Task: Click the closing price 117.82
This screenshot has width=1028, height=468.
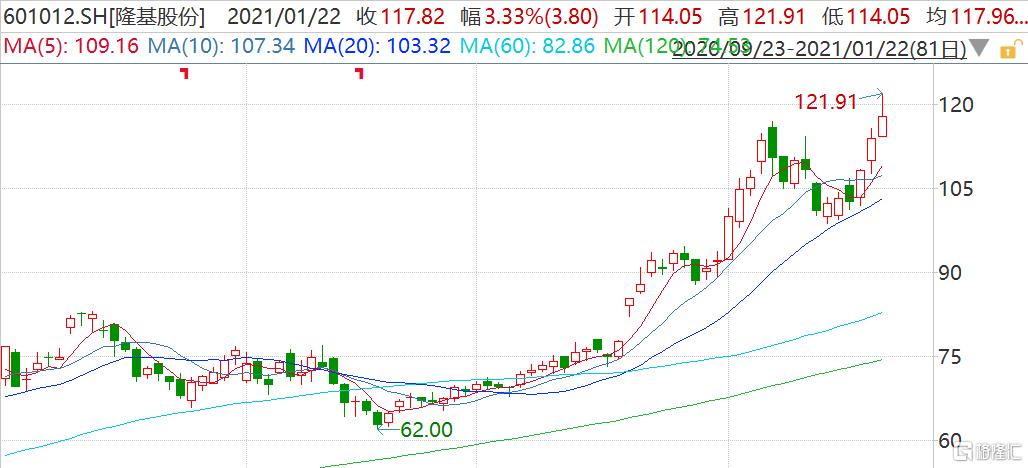Action: pos(414,16)
